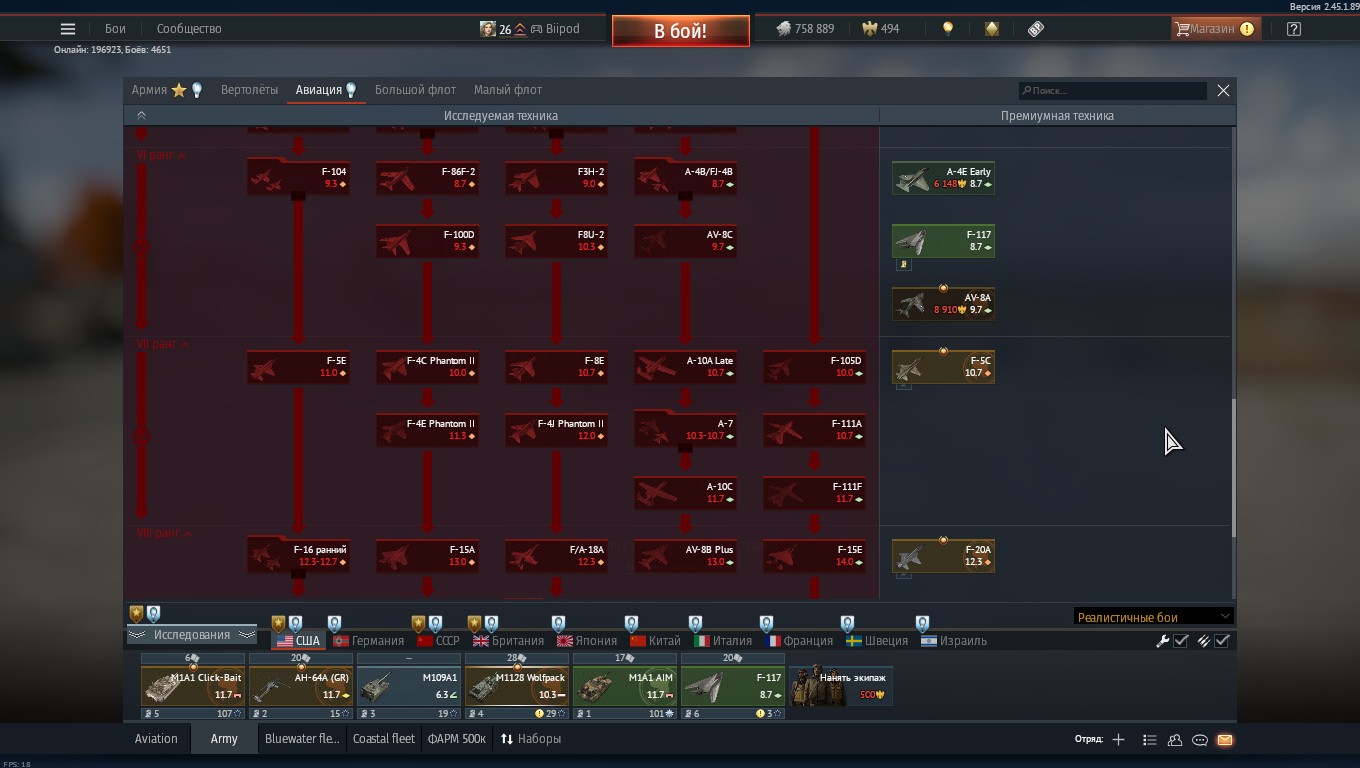
Task: Open the Реалистичные бои mode dropdown
Action: [1153, 617]
